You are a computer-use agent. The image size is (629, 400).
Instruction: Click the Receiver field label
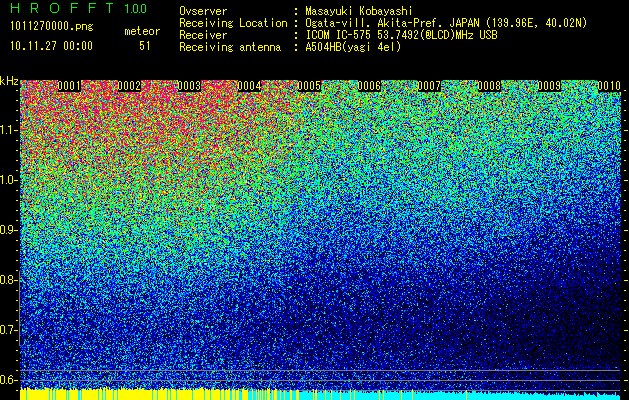[203, 35]
